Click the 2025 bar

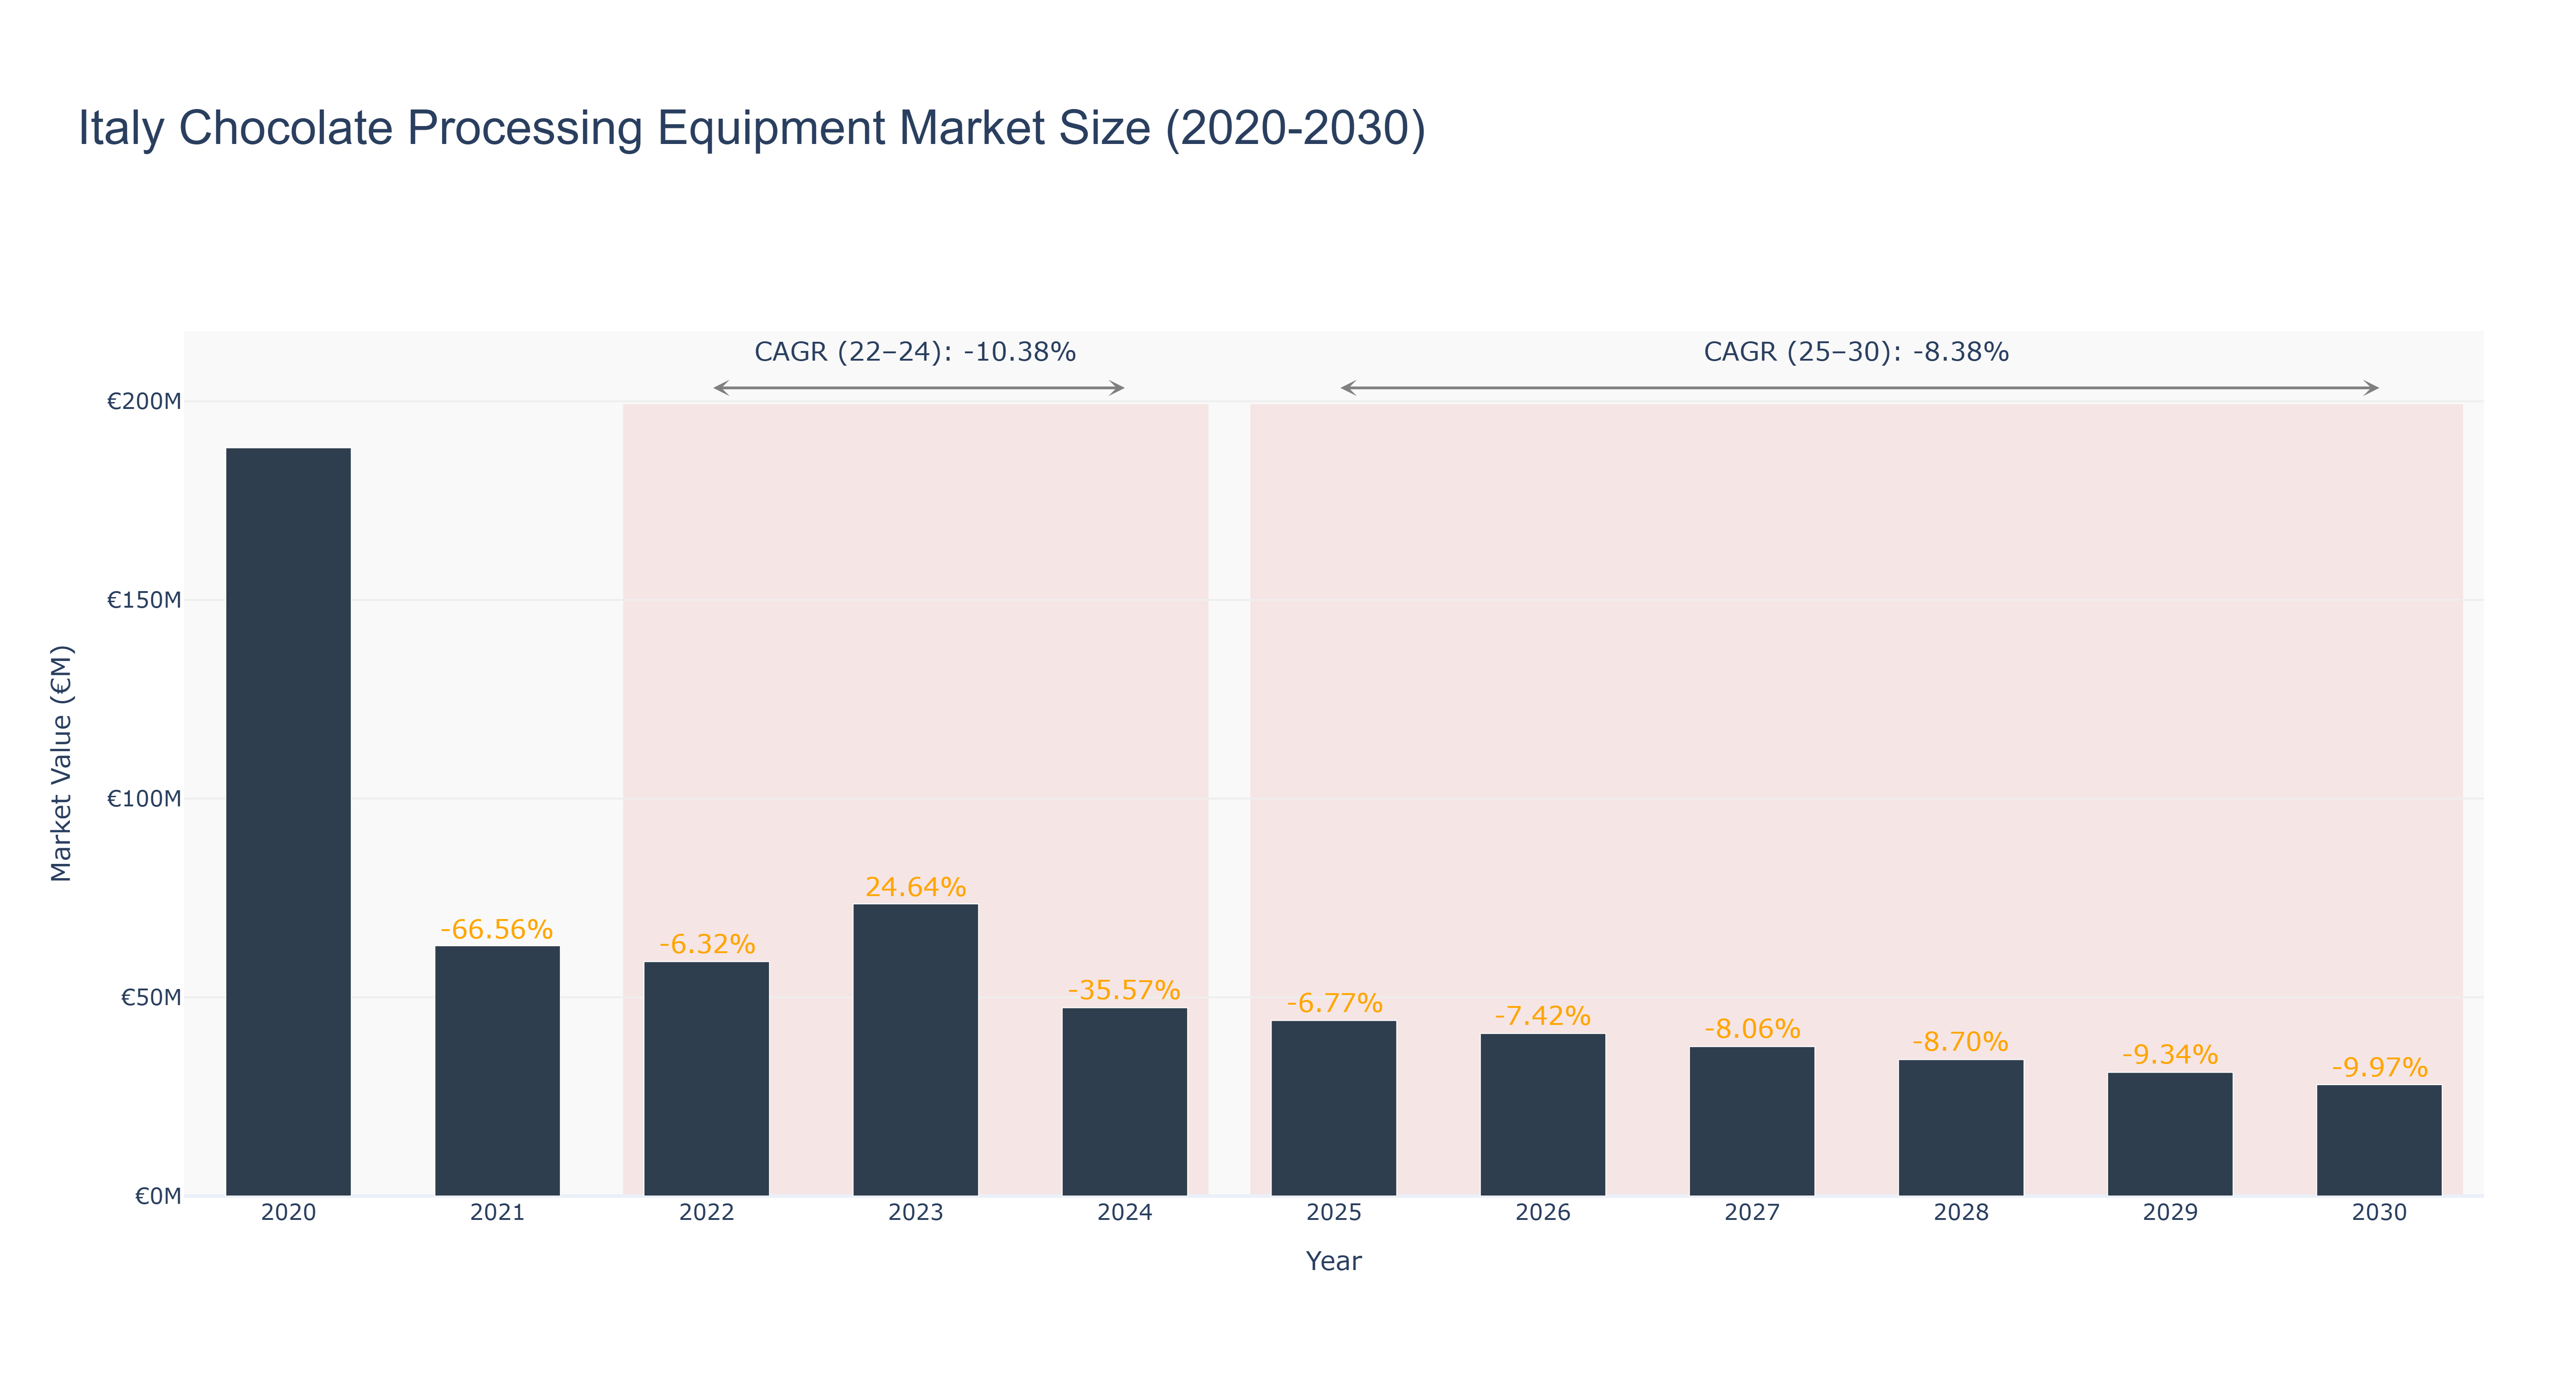(x=1333, y=1107)
